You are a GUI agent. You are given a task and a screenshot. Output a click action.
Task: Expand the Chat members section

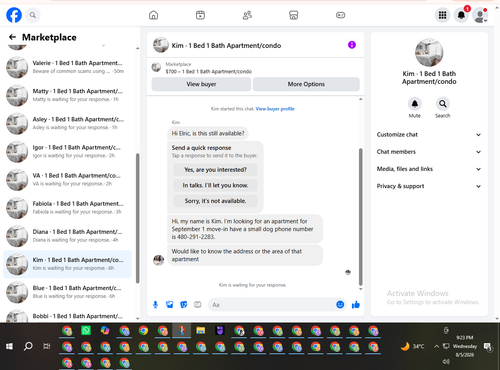(x=429, y=152)
